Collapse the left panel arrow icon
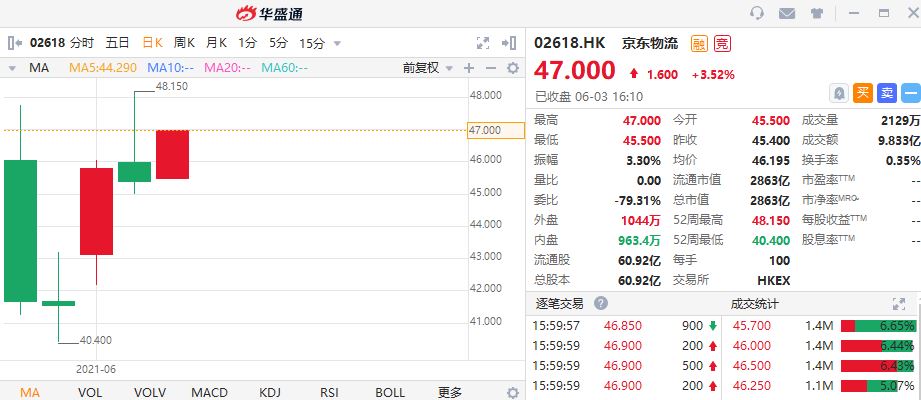 15,43
